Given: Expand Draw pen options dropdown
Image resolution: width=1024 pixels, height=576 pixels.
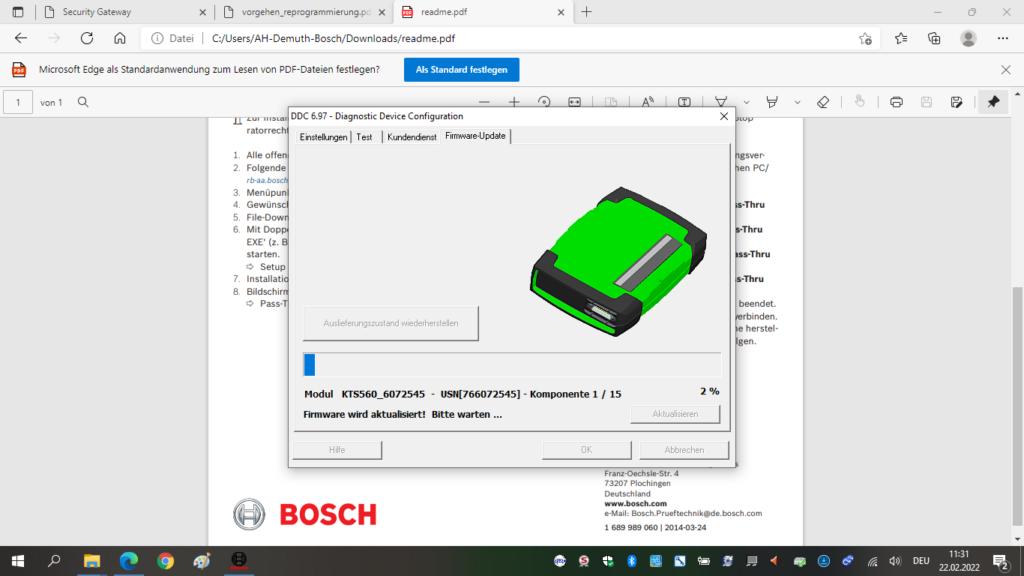Looking at the screenshot, I should [x=746, y=103].
